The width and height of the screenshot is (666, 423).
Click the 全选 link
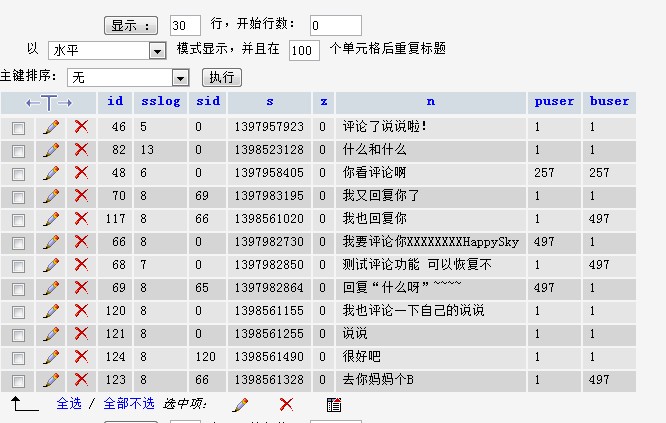(69, 403)
